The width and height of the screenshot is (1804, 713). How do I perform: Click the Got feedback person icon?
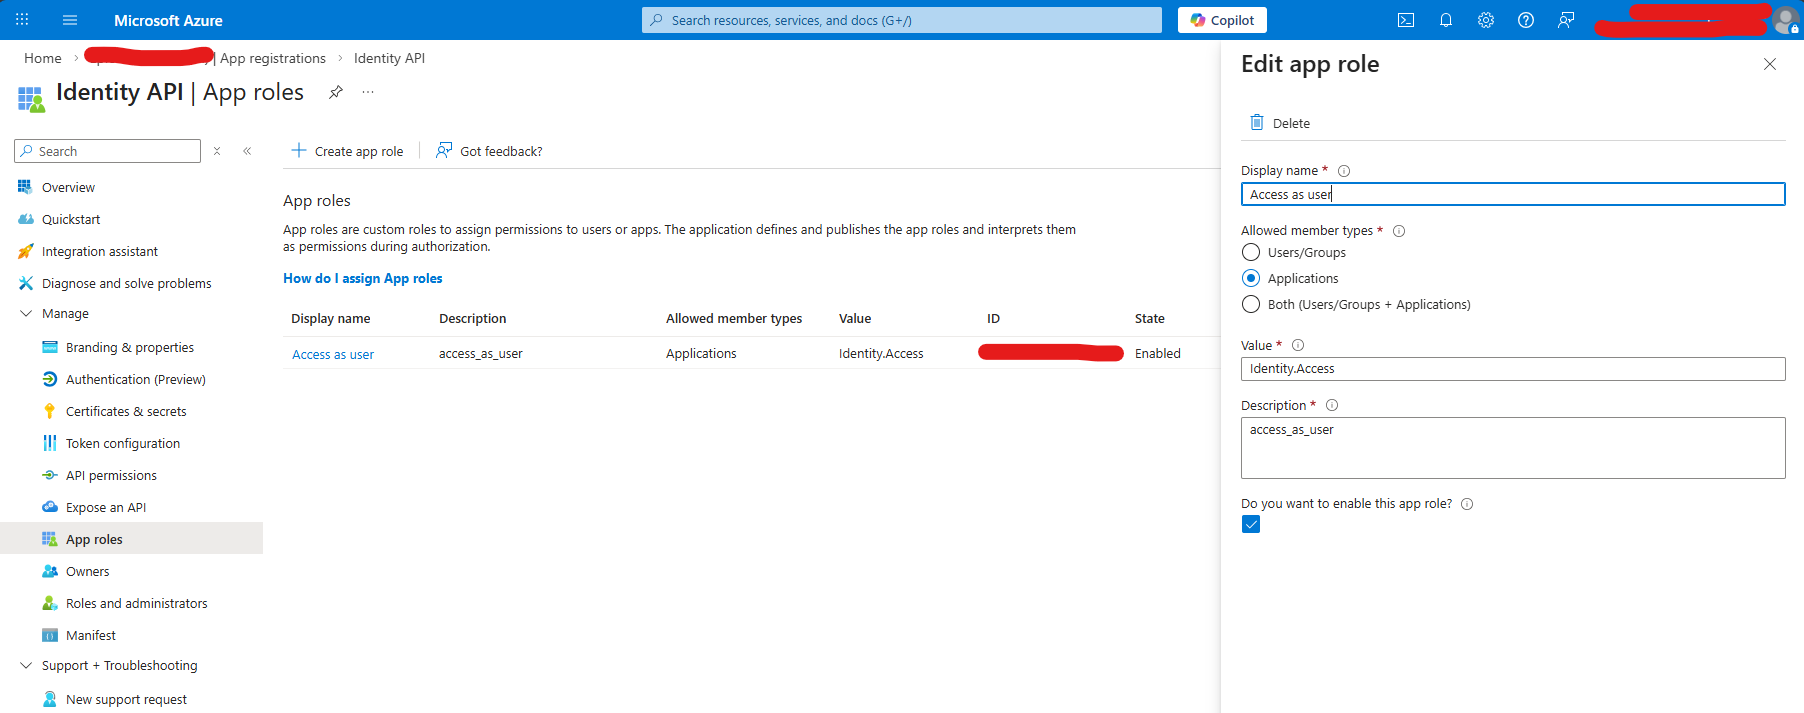click(444, 150)
